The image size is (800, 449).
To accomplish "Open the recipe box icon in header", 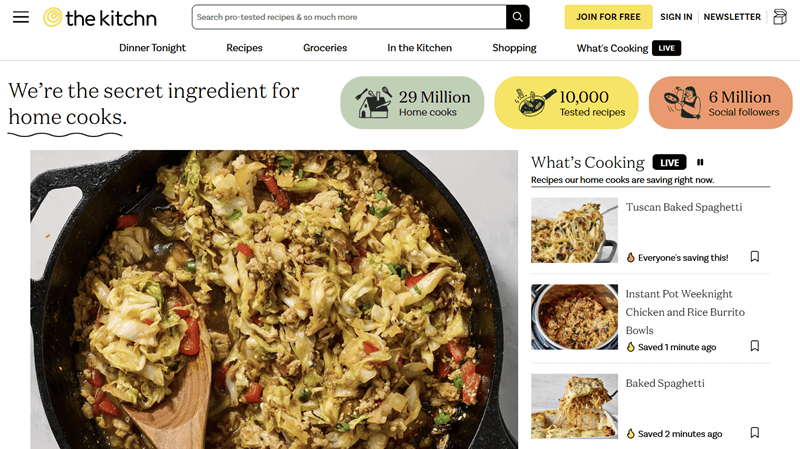I will click(x=780, y=17).
